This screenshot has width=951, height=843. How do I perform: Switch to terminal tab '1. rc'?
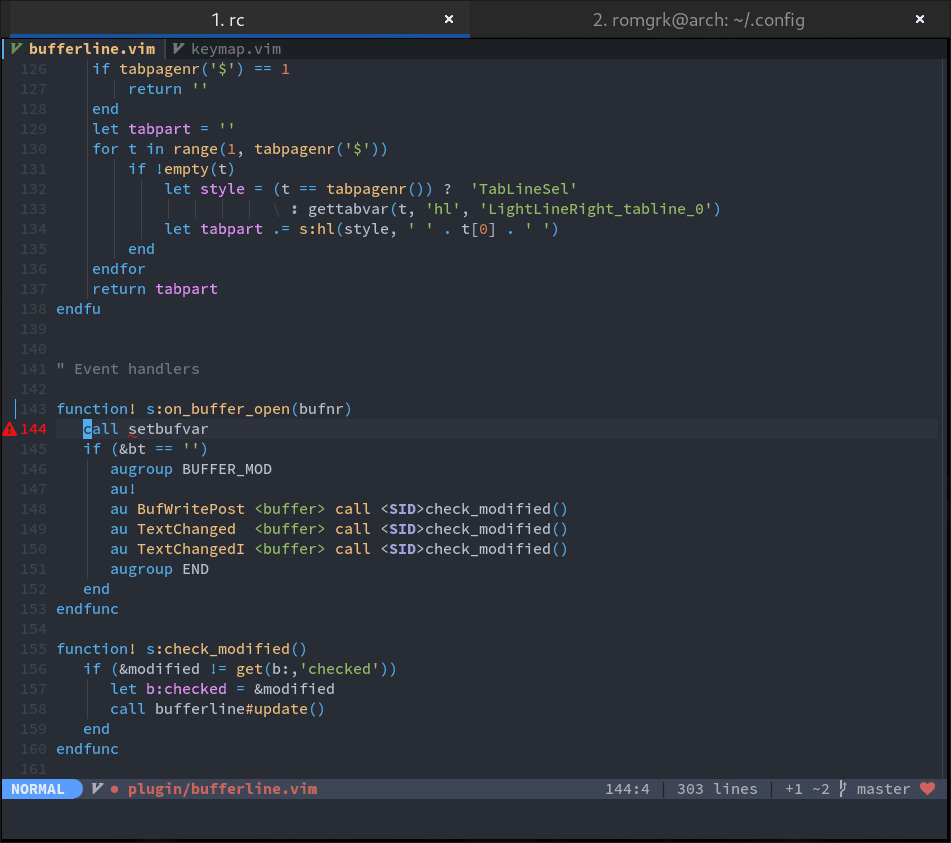(228, 20)
